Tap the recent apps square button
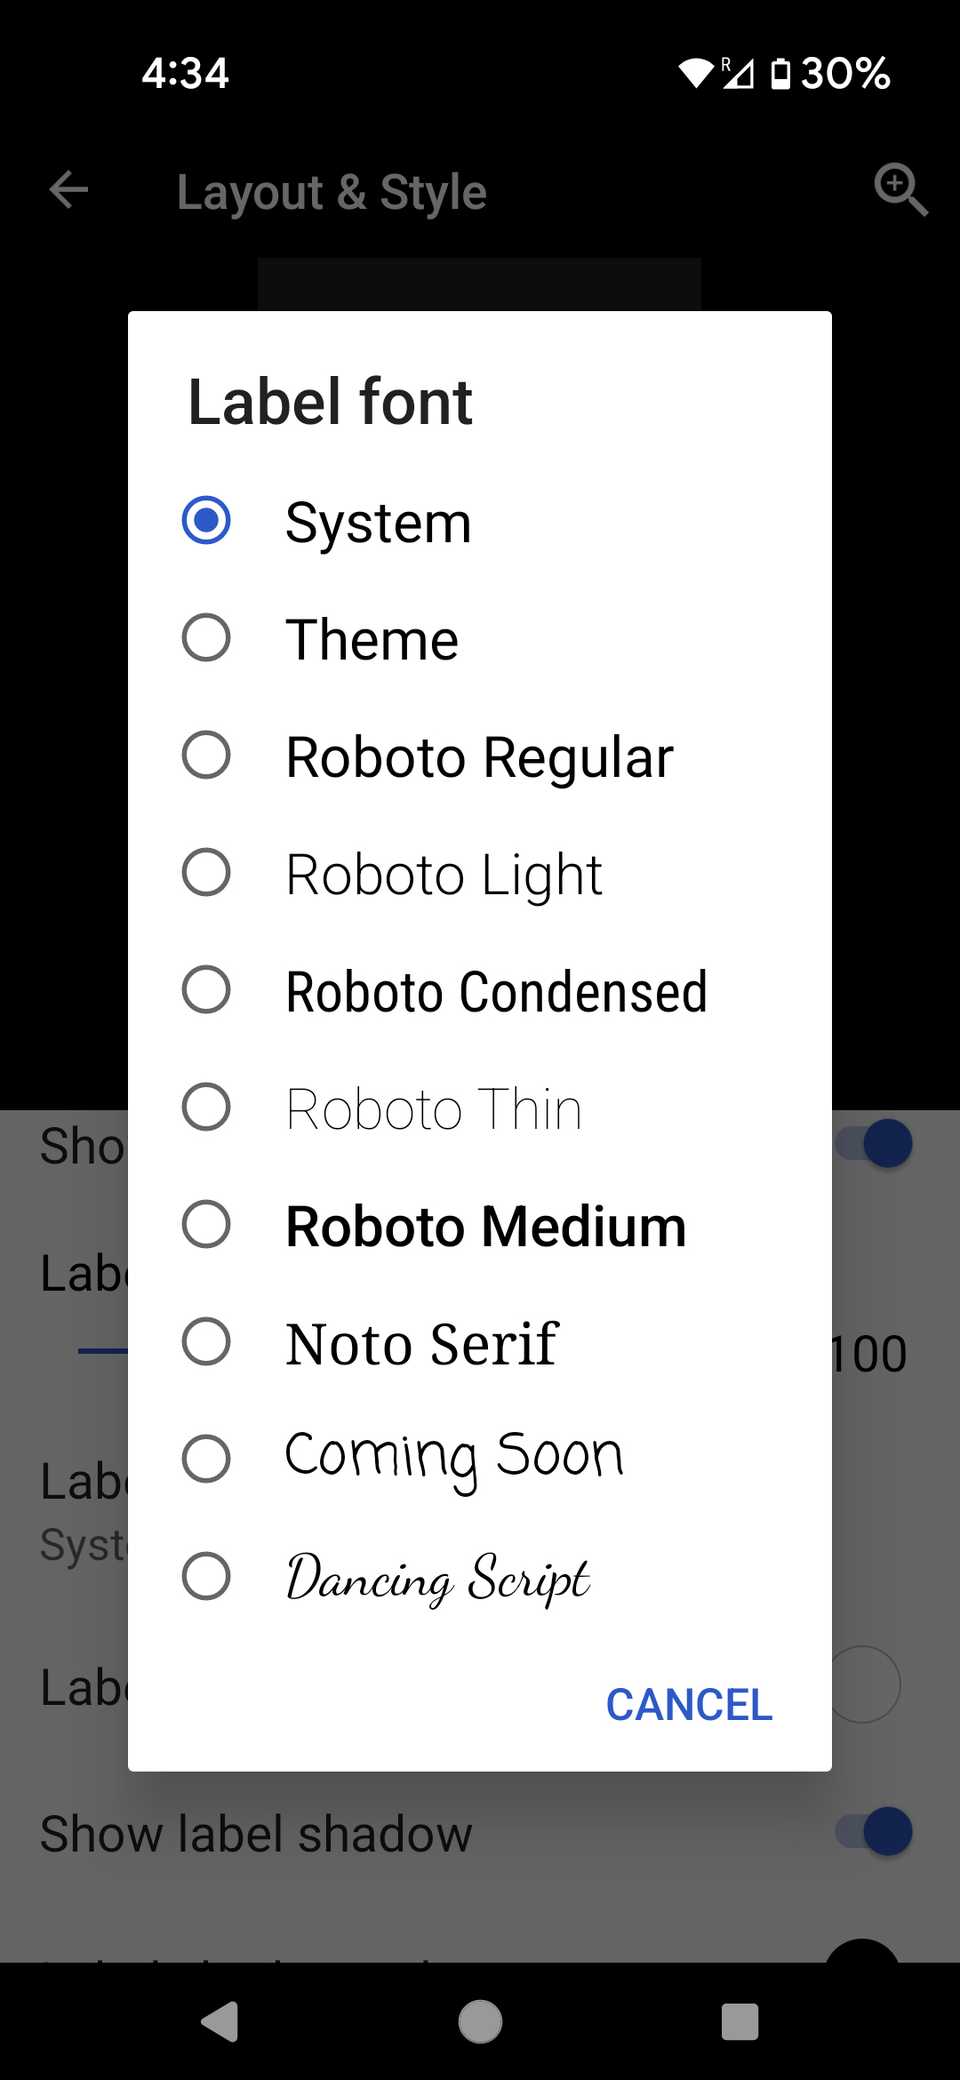This screenshot has width=960, height=2080. 739,2019
